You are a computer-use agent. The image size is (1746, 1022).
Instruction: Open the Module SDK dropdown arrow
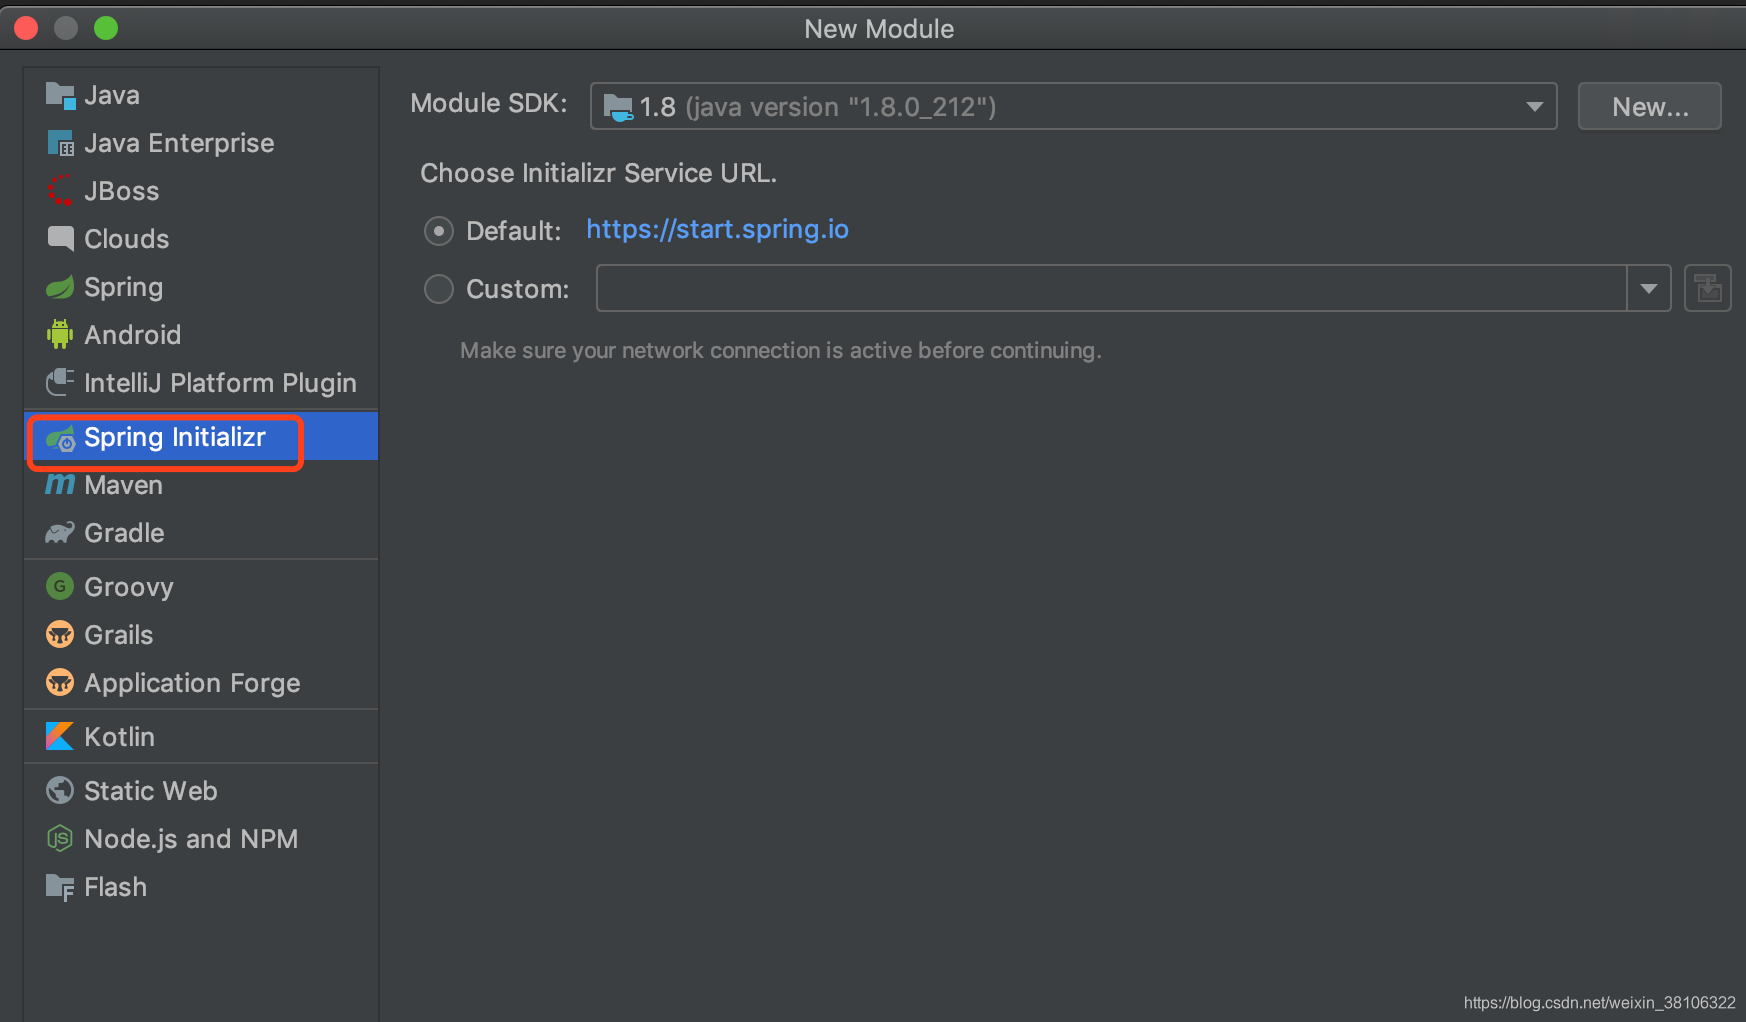[1534, 107]
